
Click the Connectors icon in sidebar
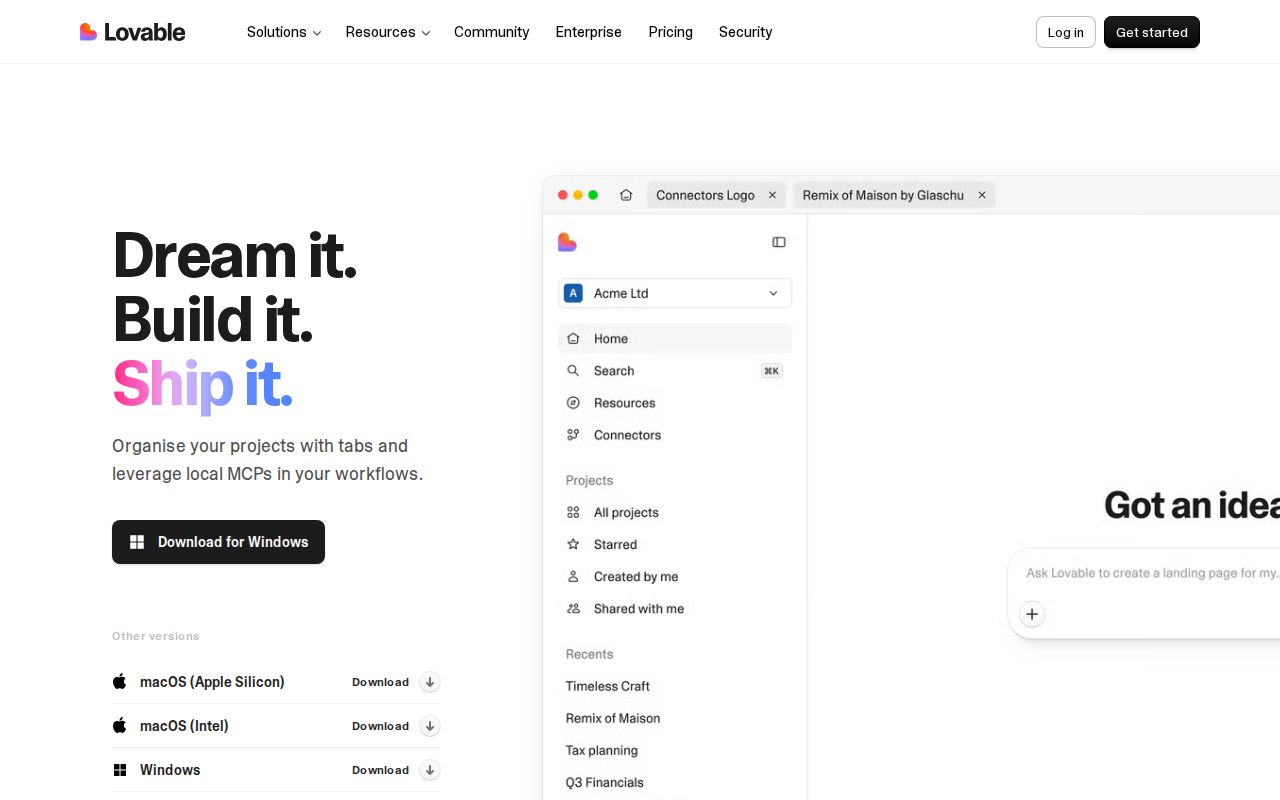pyautogui.click(x=573, y=435)
